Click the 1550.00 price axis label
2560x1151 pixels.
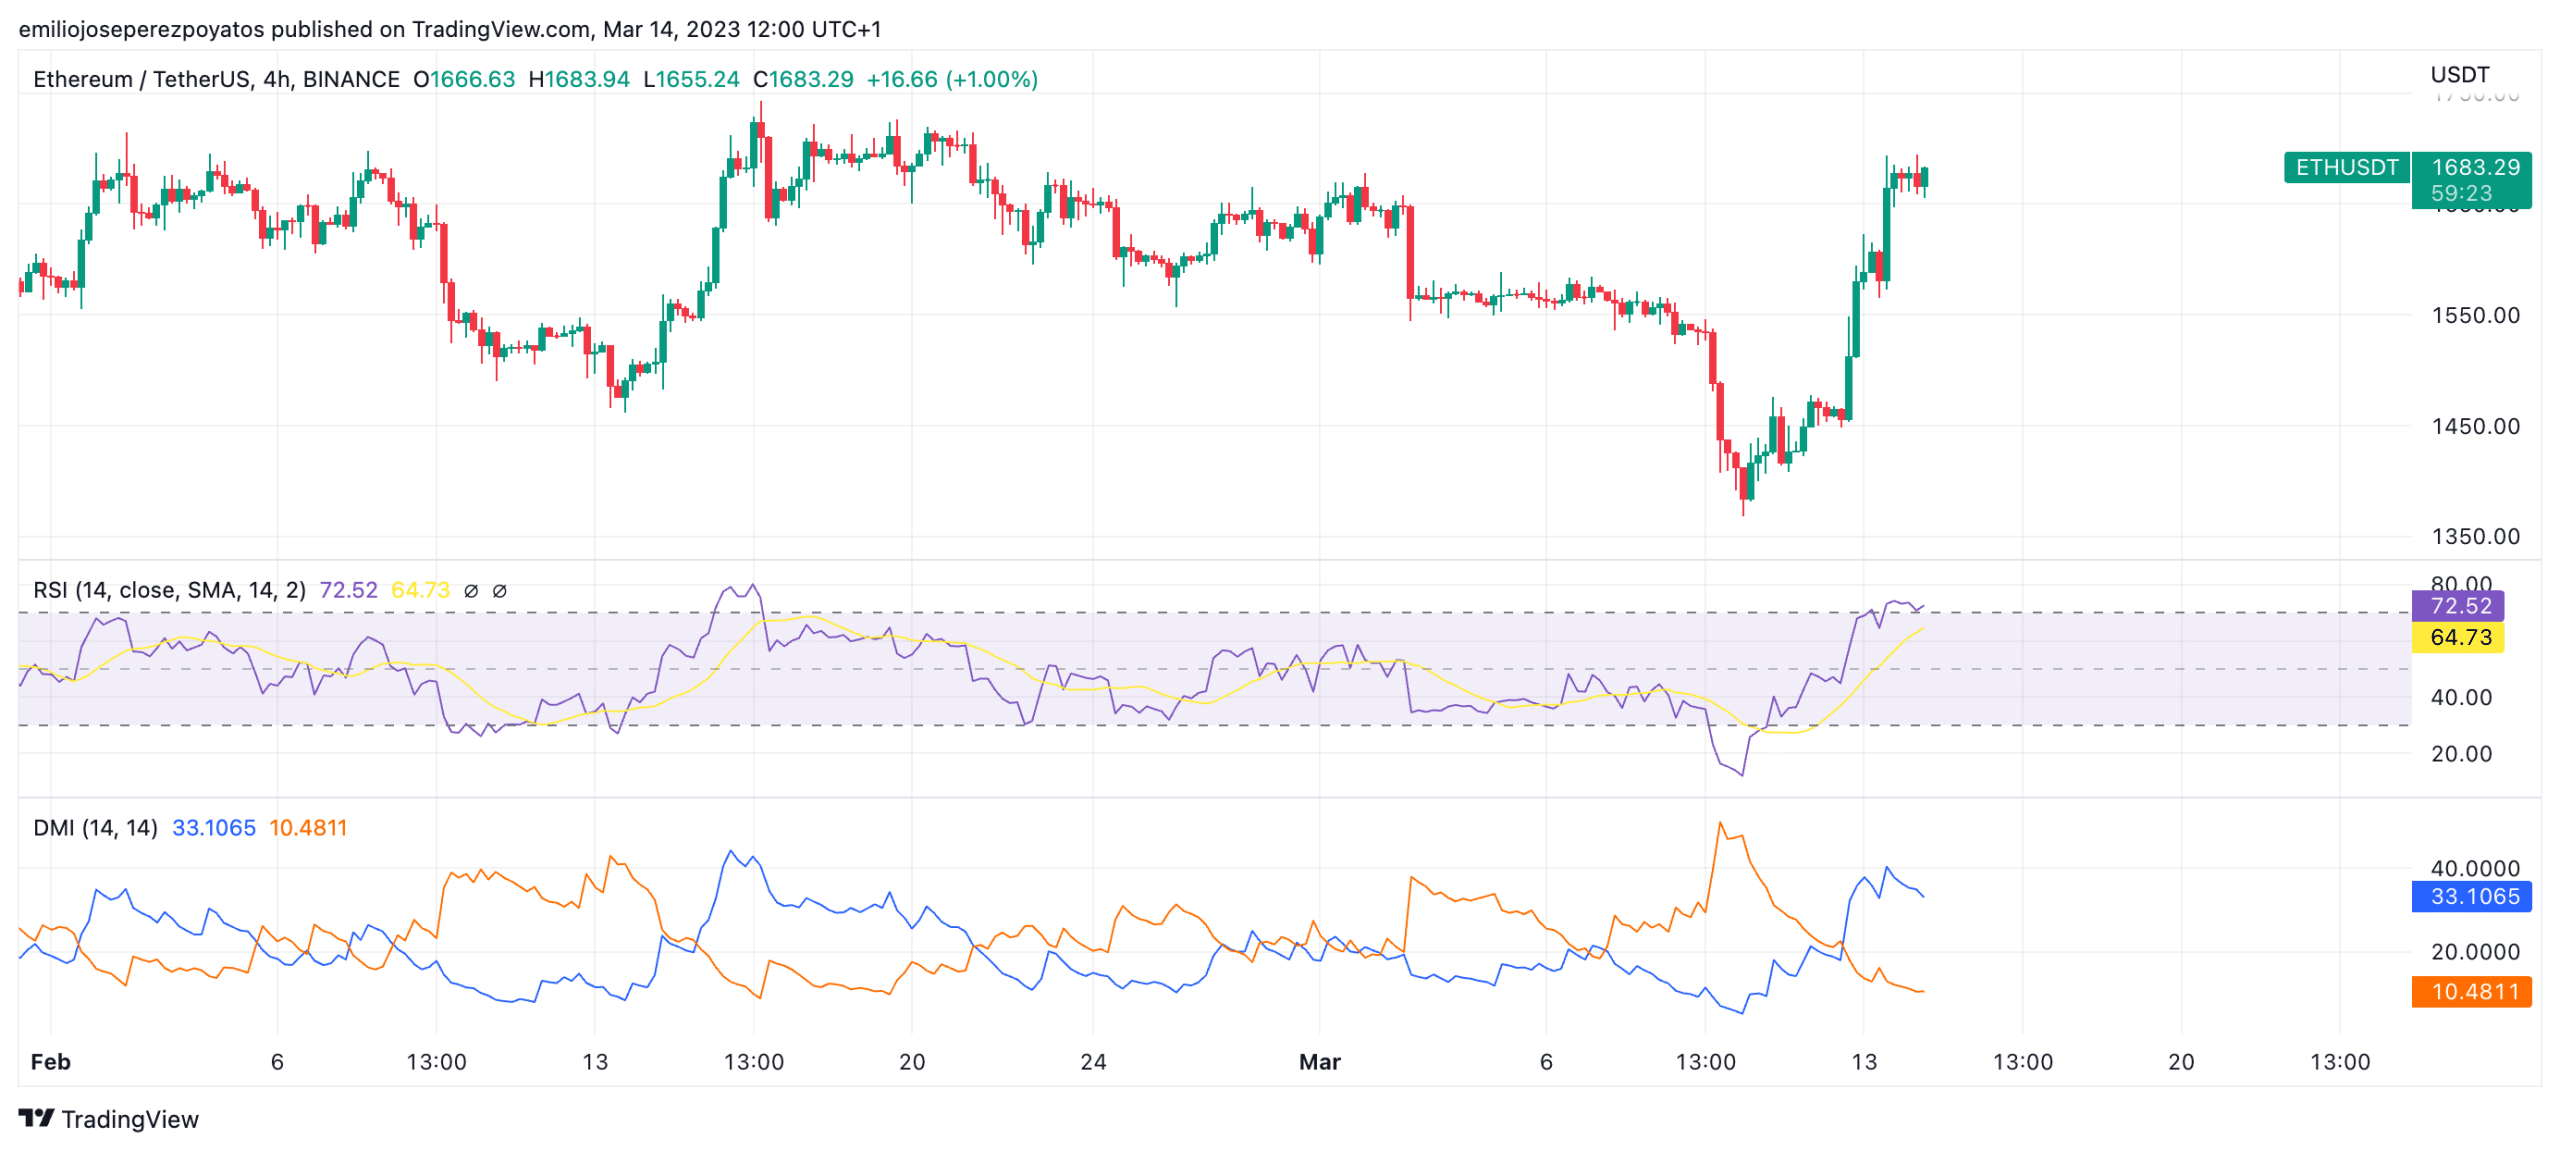click(x=2475, y=315)
